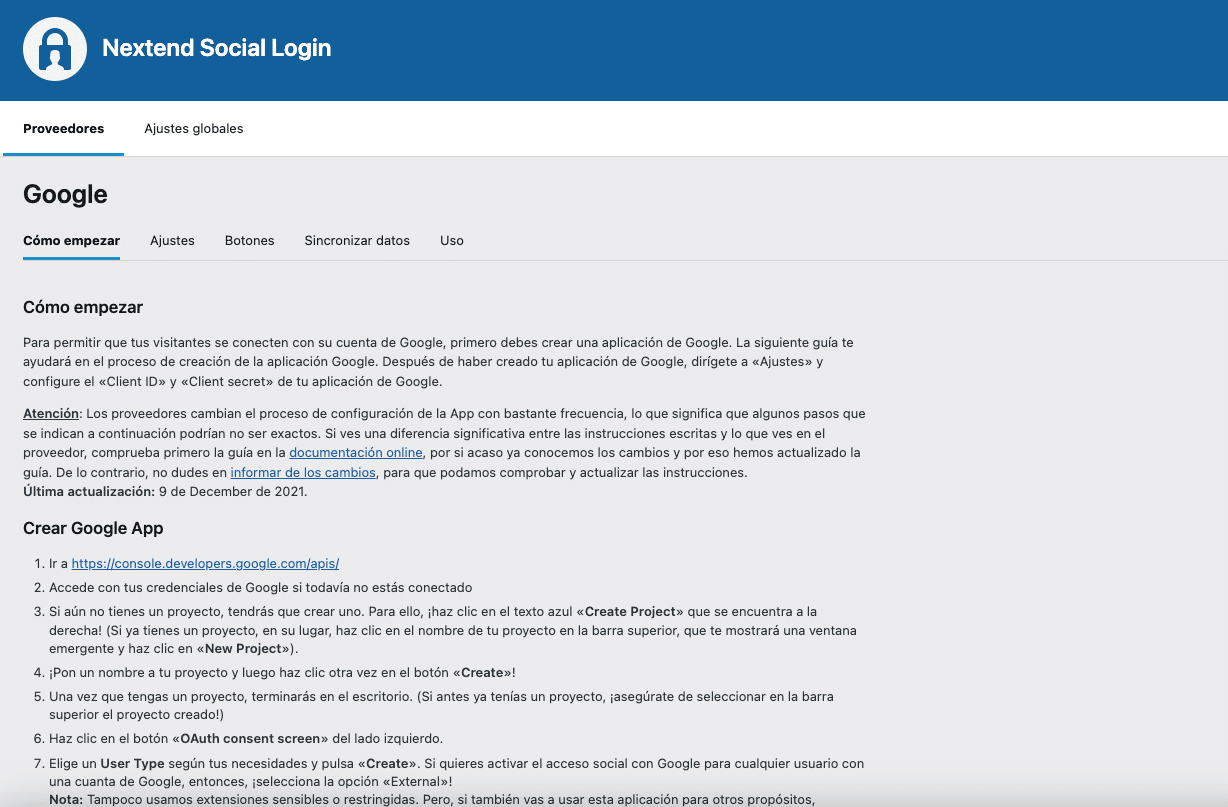Viewport: 1228px width, 807px height.
Task: Switch to the Ajustes globales tab
Action: click(x=193, y=129)
